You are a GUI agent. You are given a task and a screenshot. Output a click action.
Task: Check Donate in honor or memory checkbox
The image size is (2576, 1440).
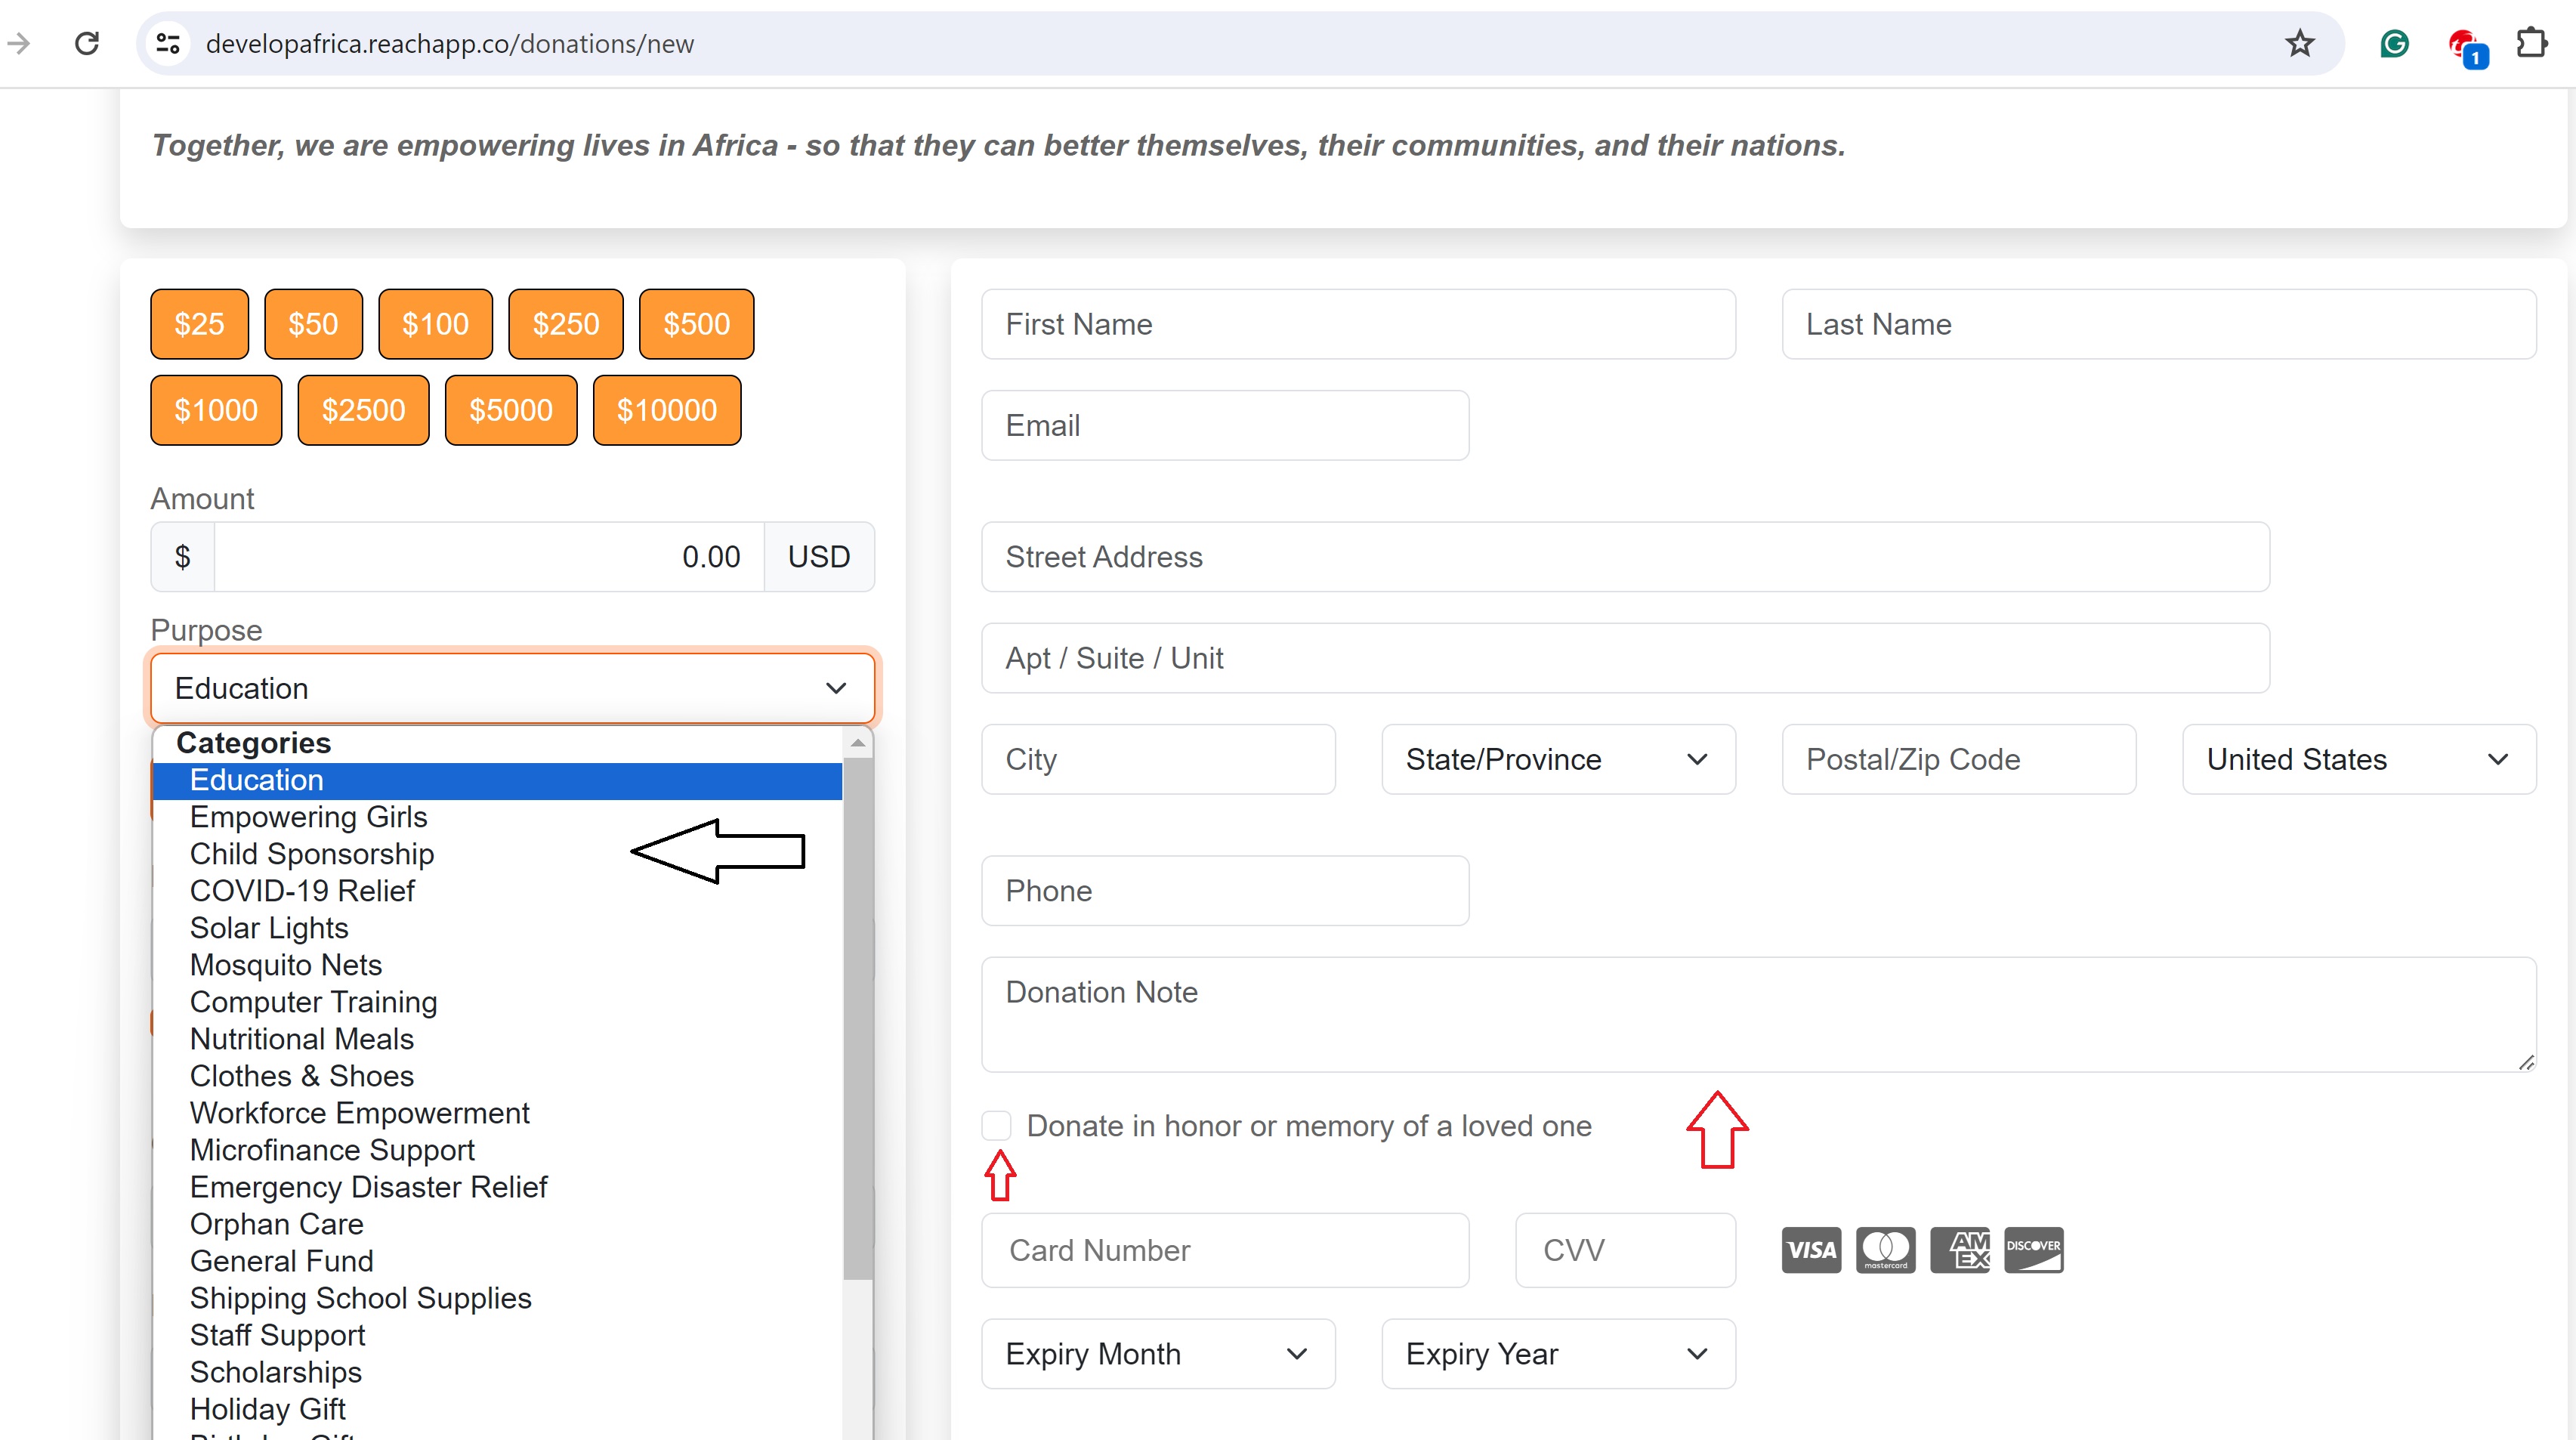pos(996,1126)
